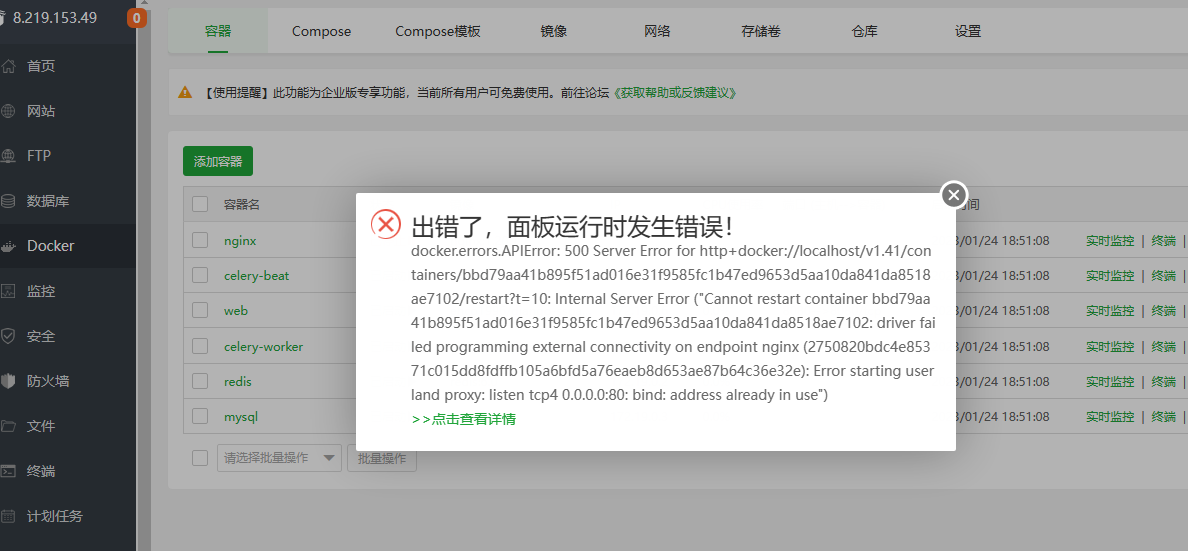Image resolution: width=1188 pixels, height=551 pixels.
Task: Open 实时监控 for the celery-beat row
Action: 1110,275
